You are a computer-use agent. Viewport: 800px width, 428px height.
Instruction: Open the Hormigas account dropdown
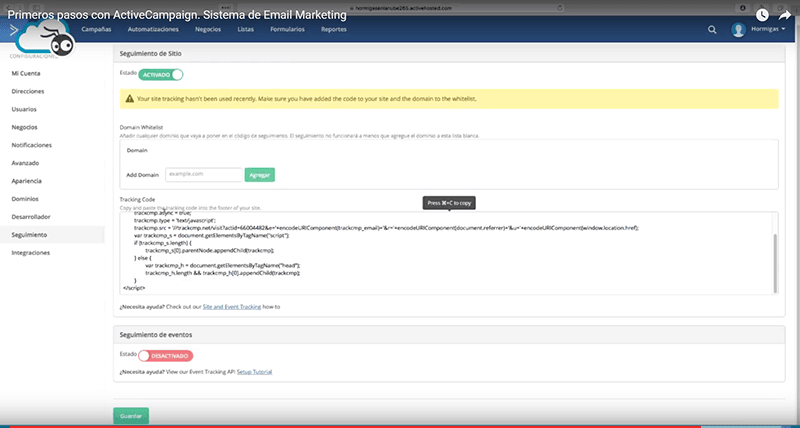coord(768,30)
